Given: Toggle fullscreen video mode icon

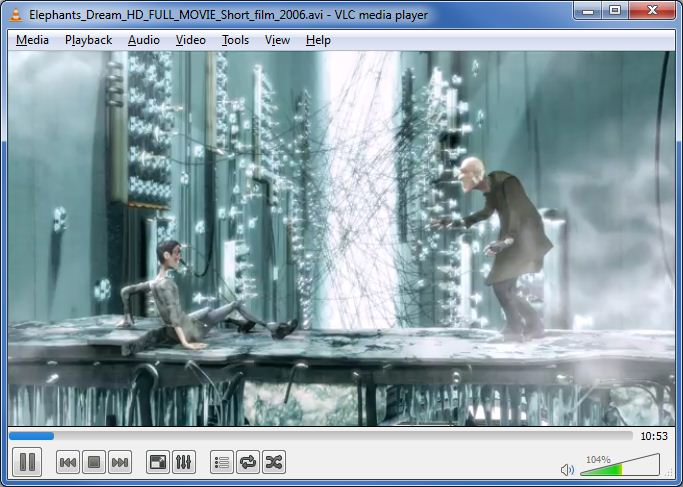Looking at the screenshot, I should (158, 462).
